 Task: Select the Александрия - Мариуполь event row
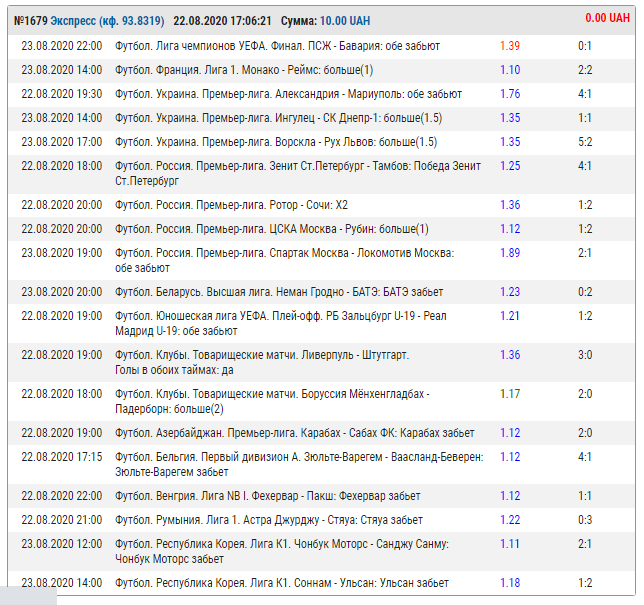tap(321, 94)
